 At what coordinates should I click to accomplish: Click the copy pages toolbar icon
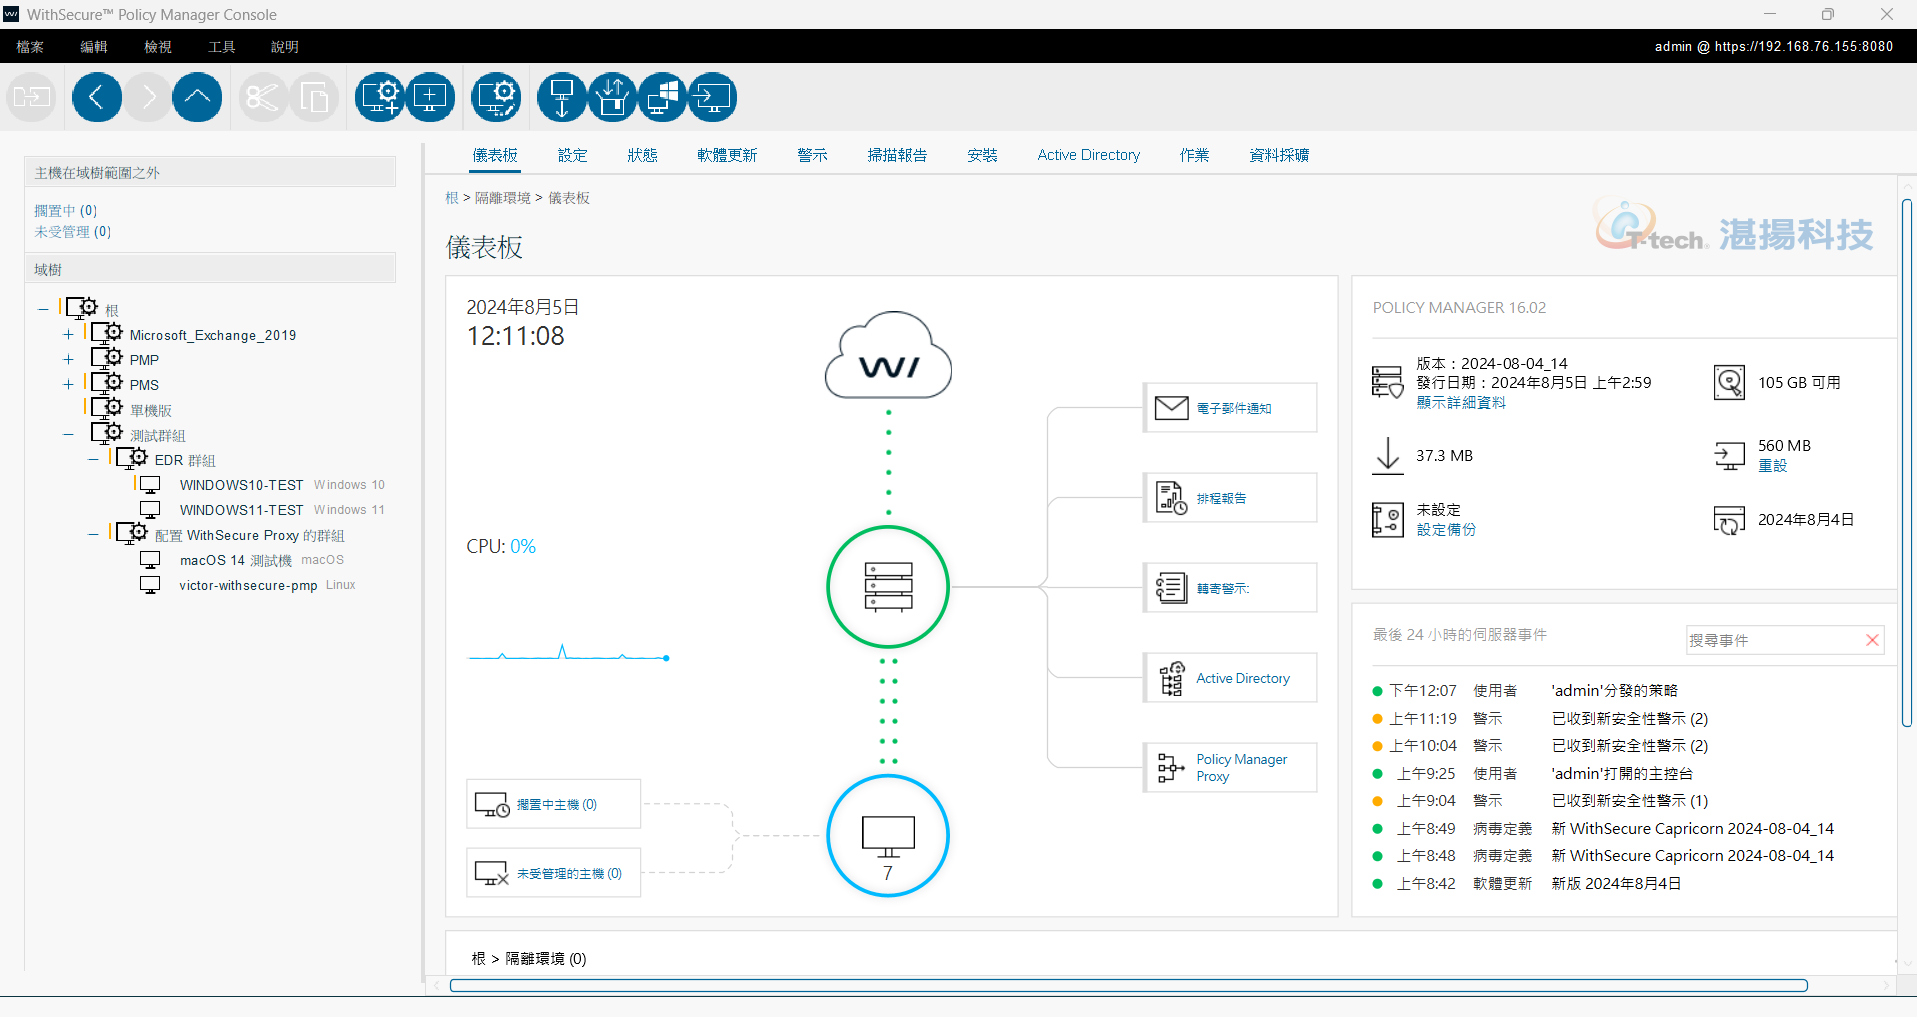pos(314,97)
